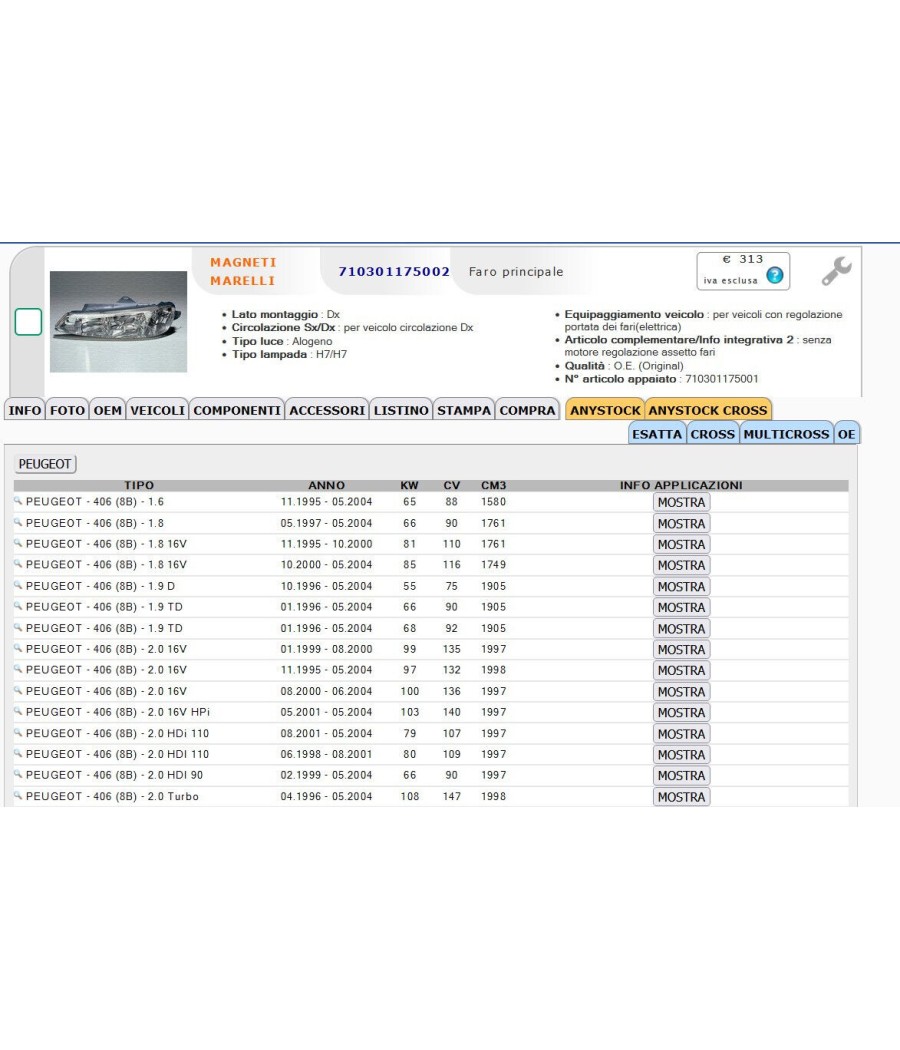The image size is (900, 1050).
Task: Click magnifier icon beside 406 1.8 row
Action: tap(18, 522)
